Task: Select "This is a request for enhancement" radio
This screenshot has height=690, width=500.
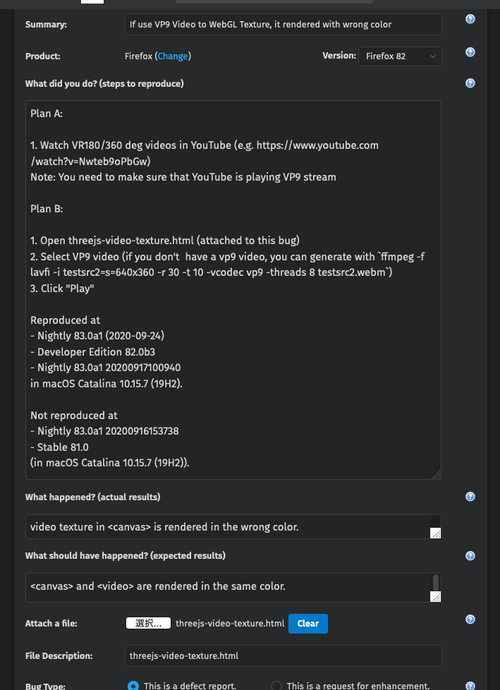Action: coord(276,685)
